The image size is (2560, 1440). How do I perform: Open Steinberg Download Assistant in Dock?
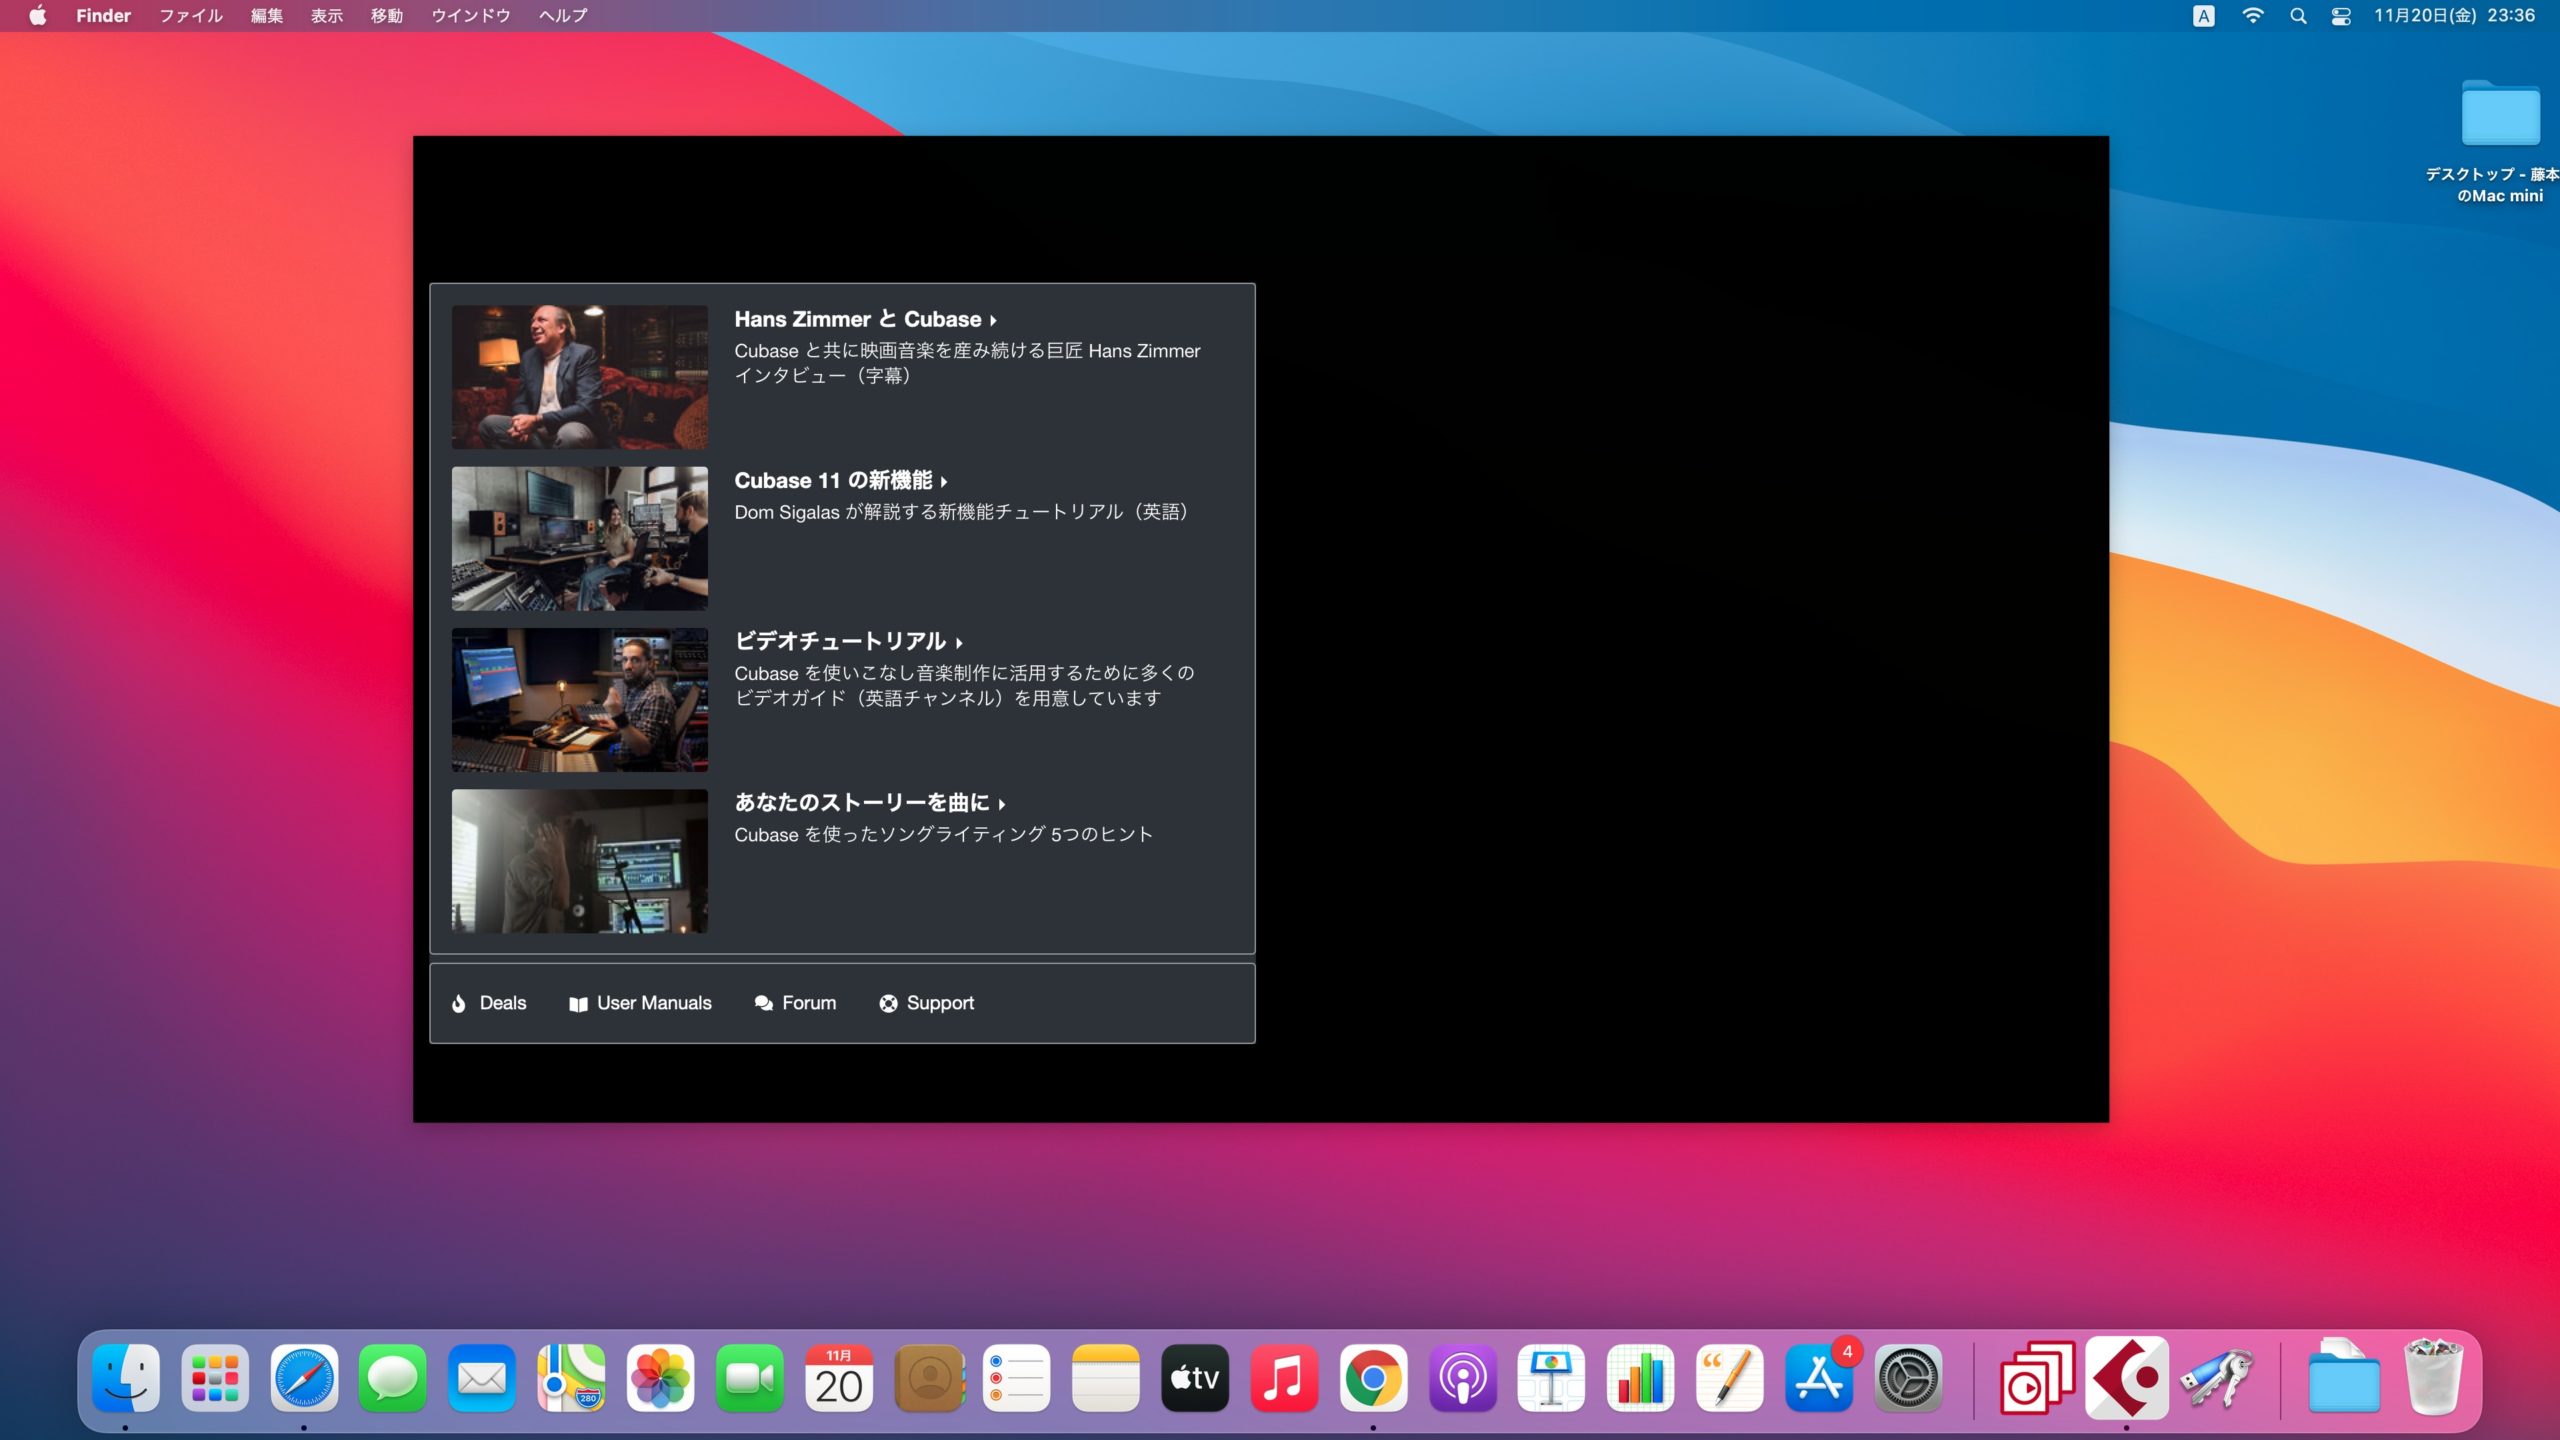click(x=2037, y=1378)
